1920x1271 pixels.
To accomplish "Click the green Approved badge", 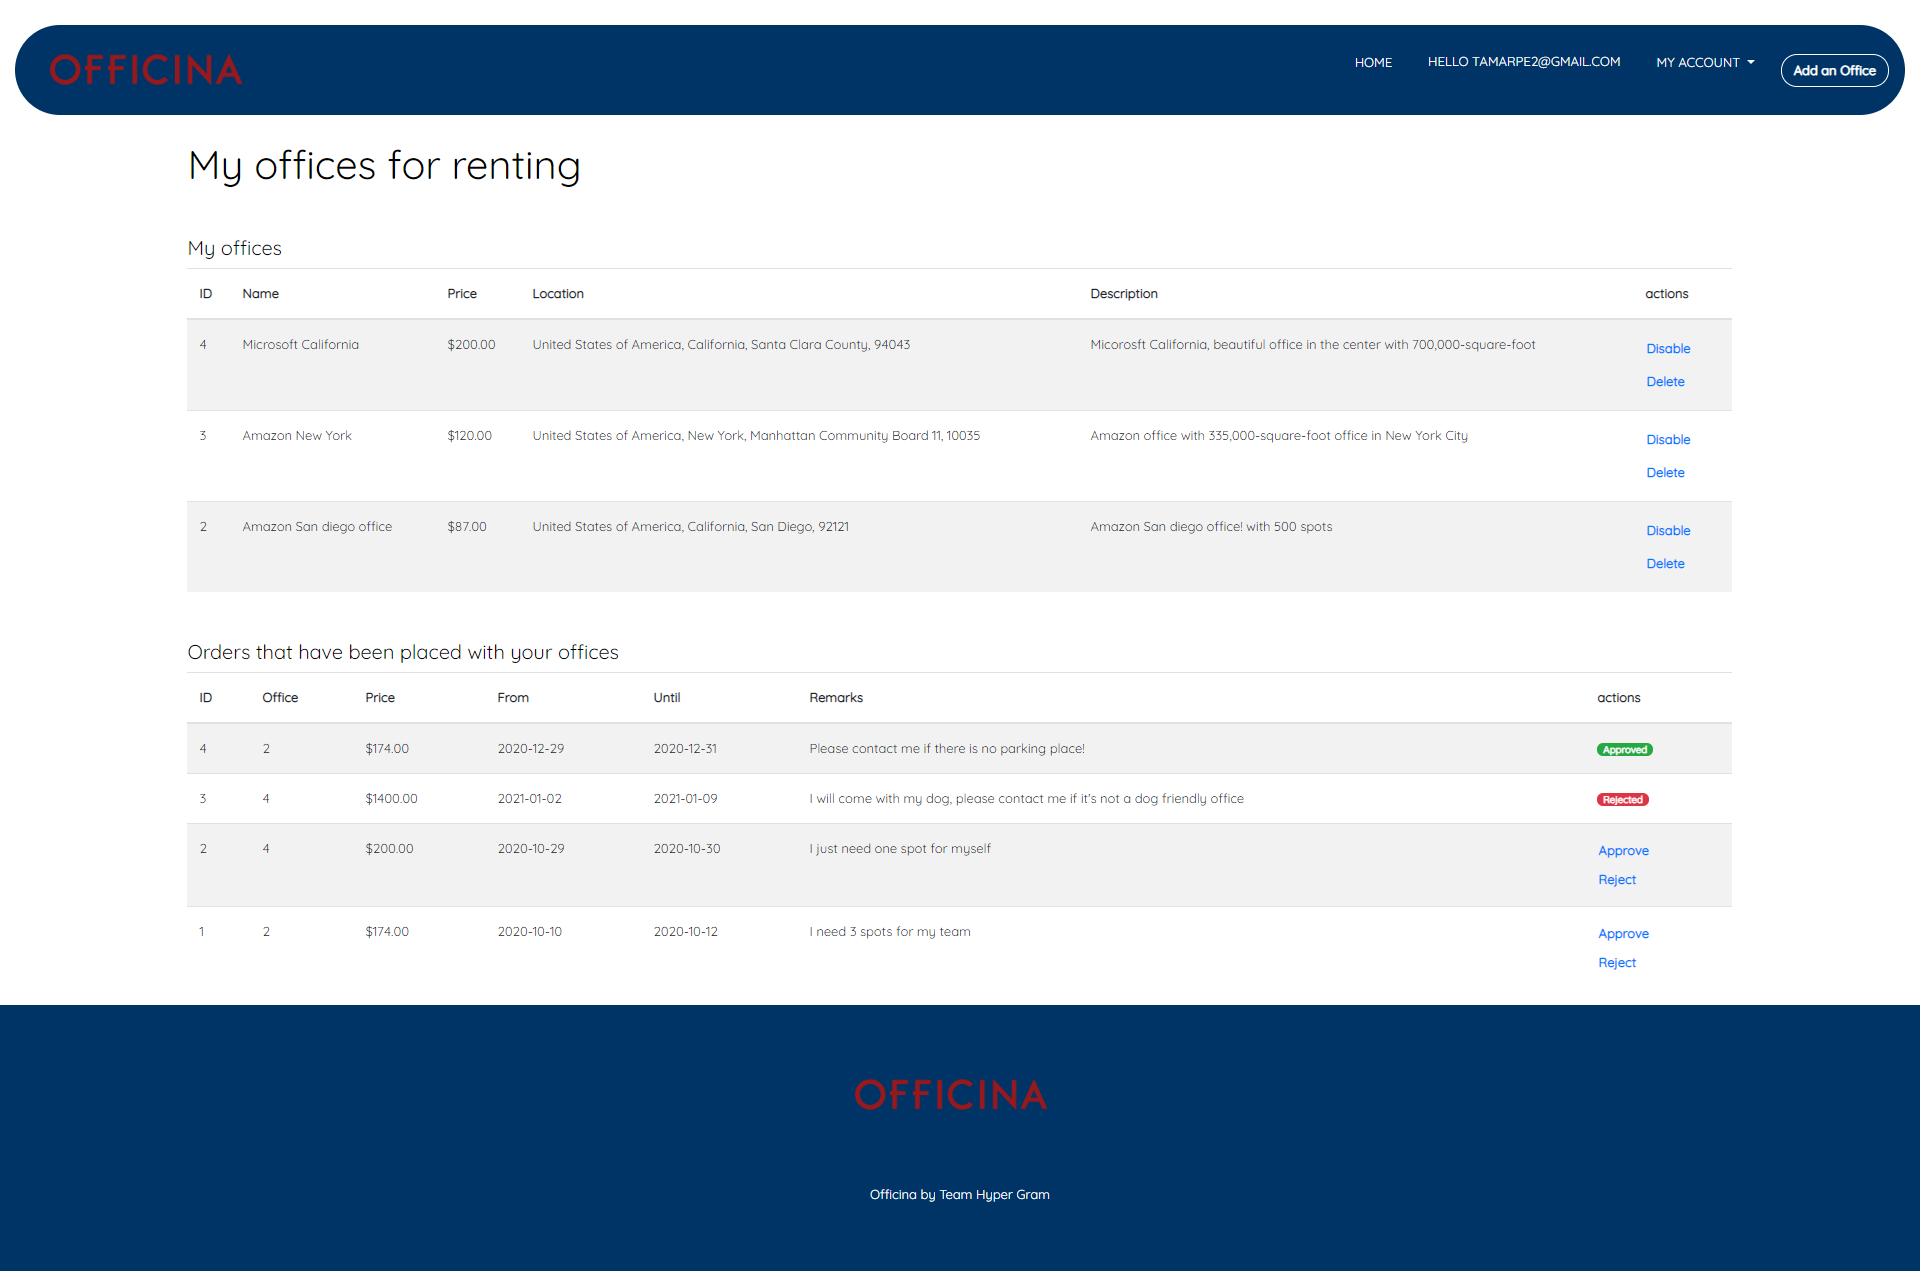I will tap(1624, 750).
